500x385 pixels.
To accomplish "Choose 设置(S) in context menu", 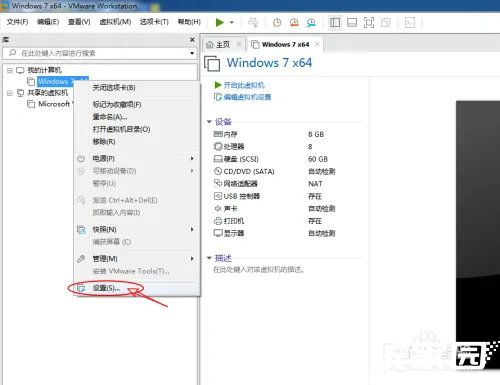I will tap(137, 288).
